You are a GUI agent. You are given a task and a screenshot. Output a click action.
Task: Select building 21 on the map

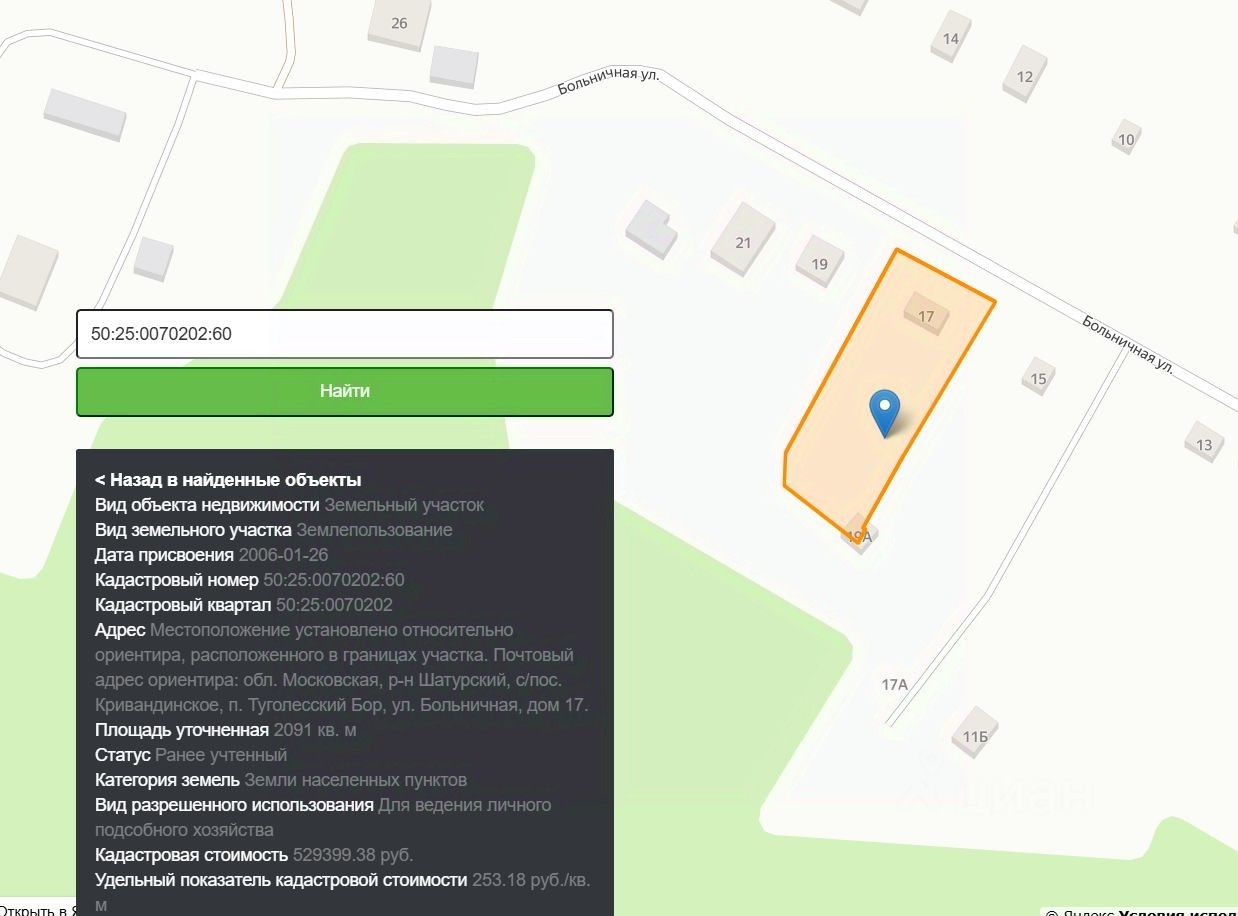click(x=743, y=241)
